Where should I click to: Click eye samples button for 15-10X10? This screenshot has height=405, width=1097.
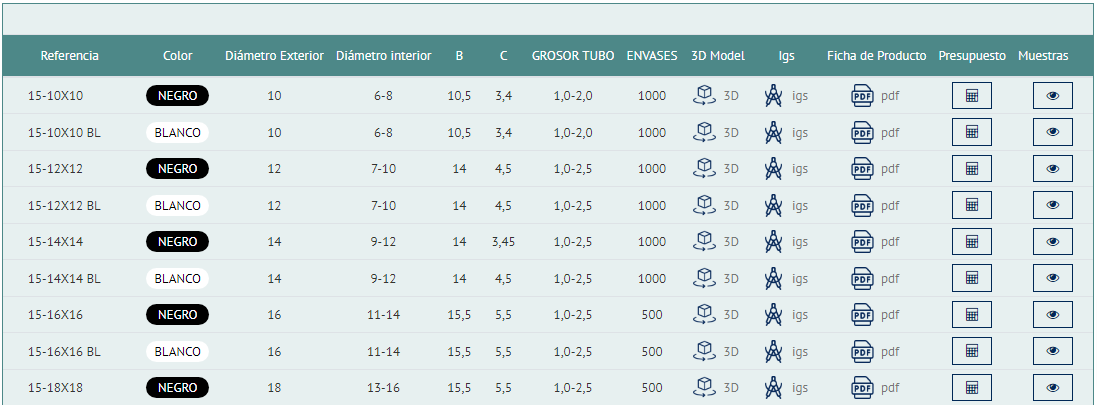point(1052,96)
